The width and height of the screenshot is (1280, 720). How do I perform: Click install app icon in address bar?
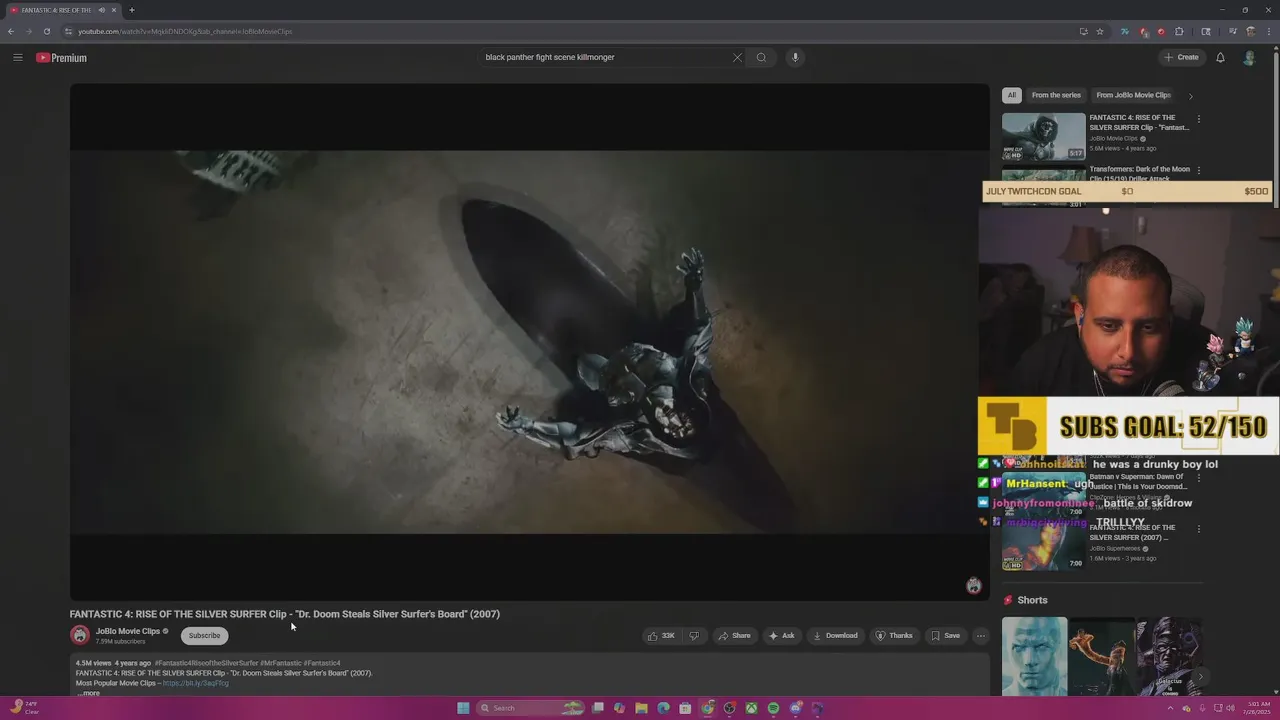tap(1083, 31)
